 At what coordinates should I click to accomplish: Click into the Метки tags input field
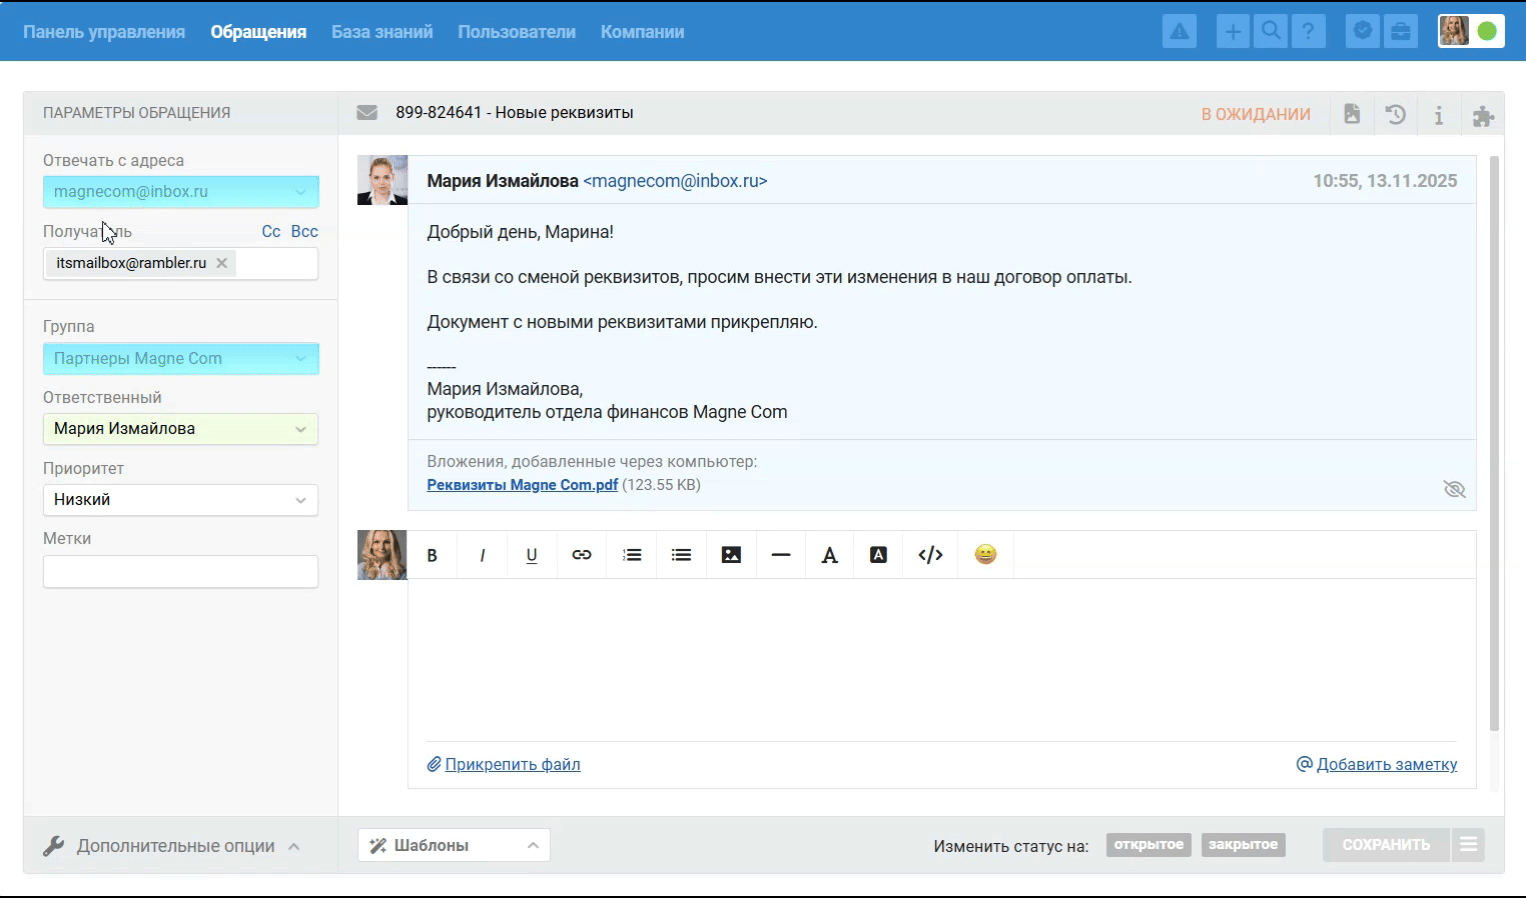(x=180, y=572)
